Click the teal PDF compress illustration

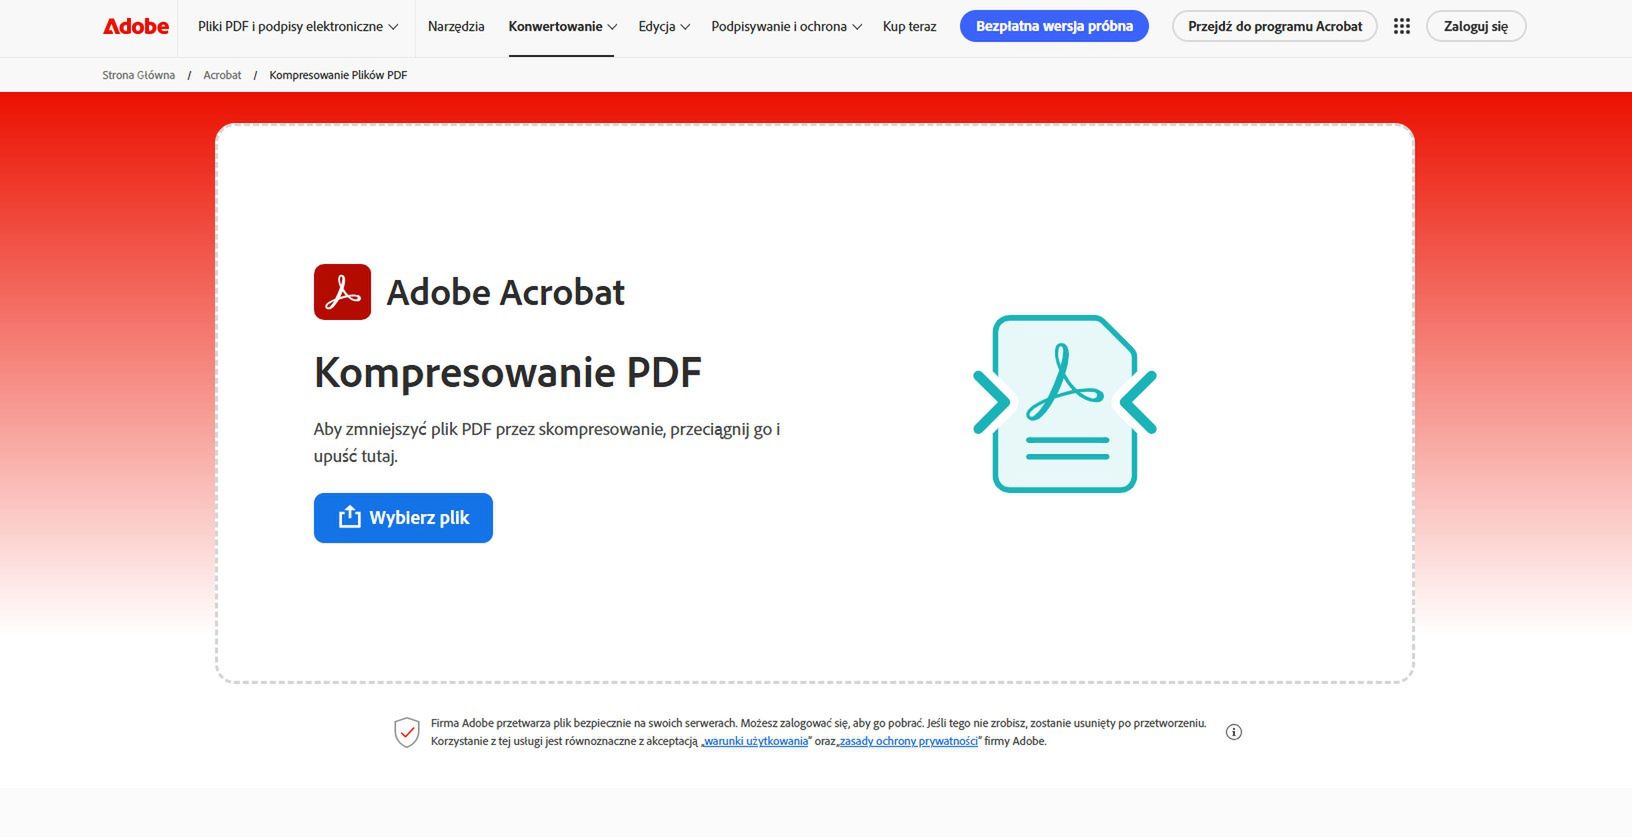click(x=1065, y=404)
